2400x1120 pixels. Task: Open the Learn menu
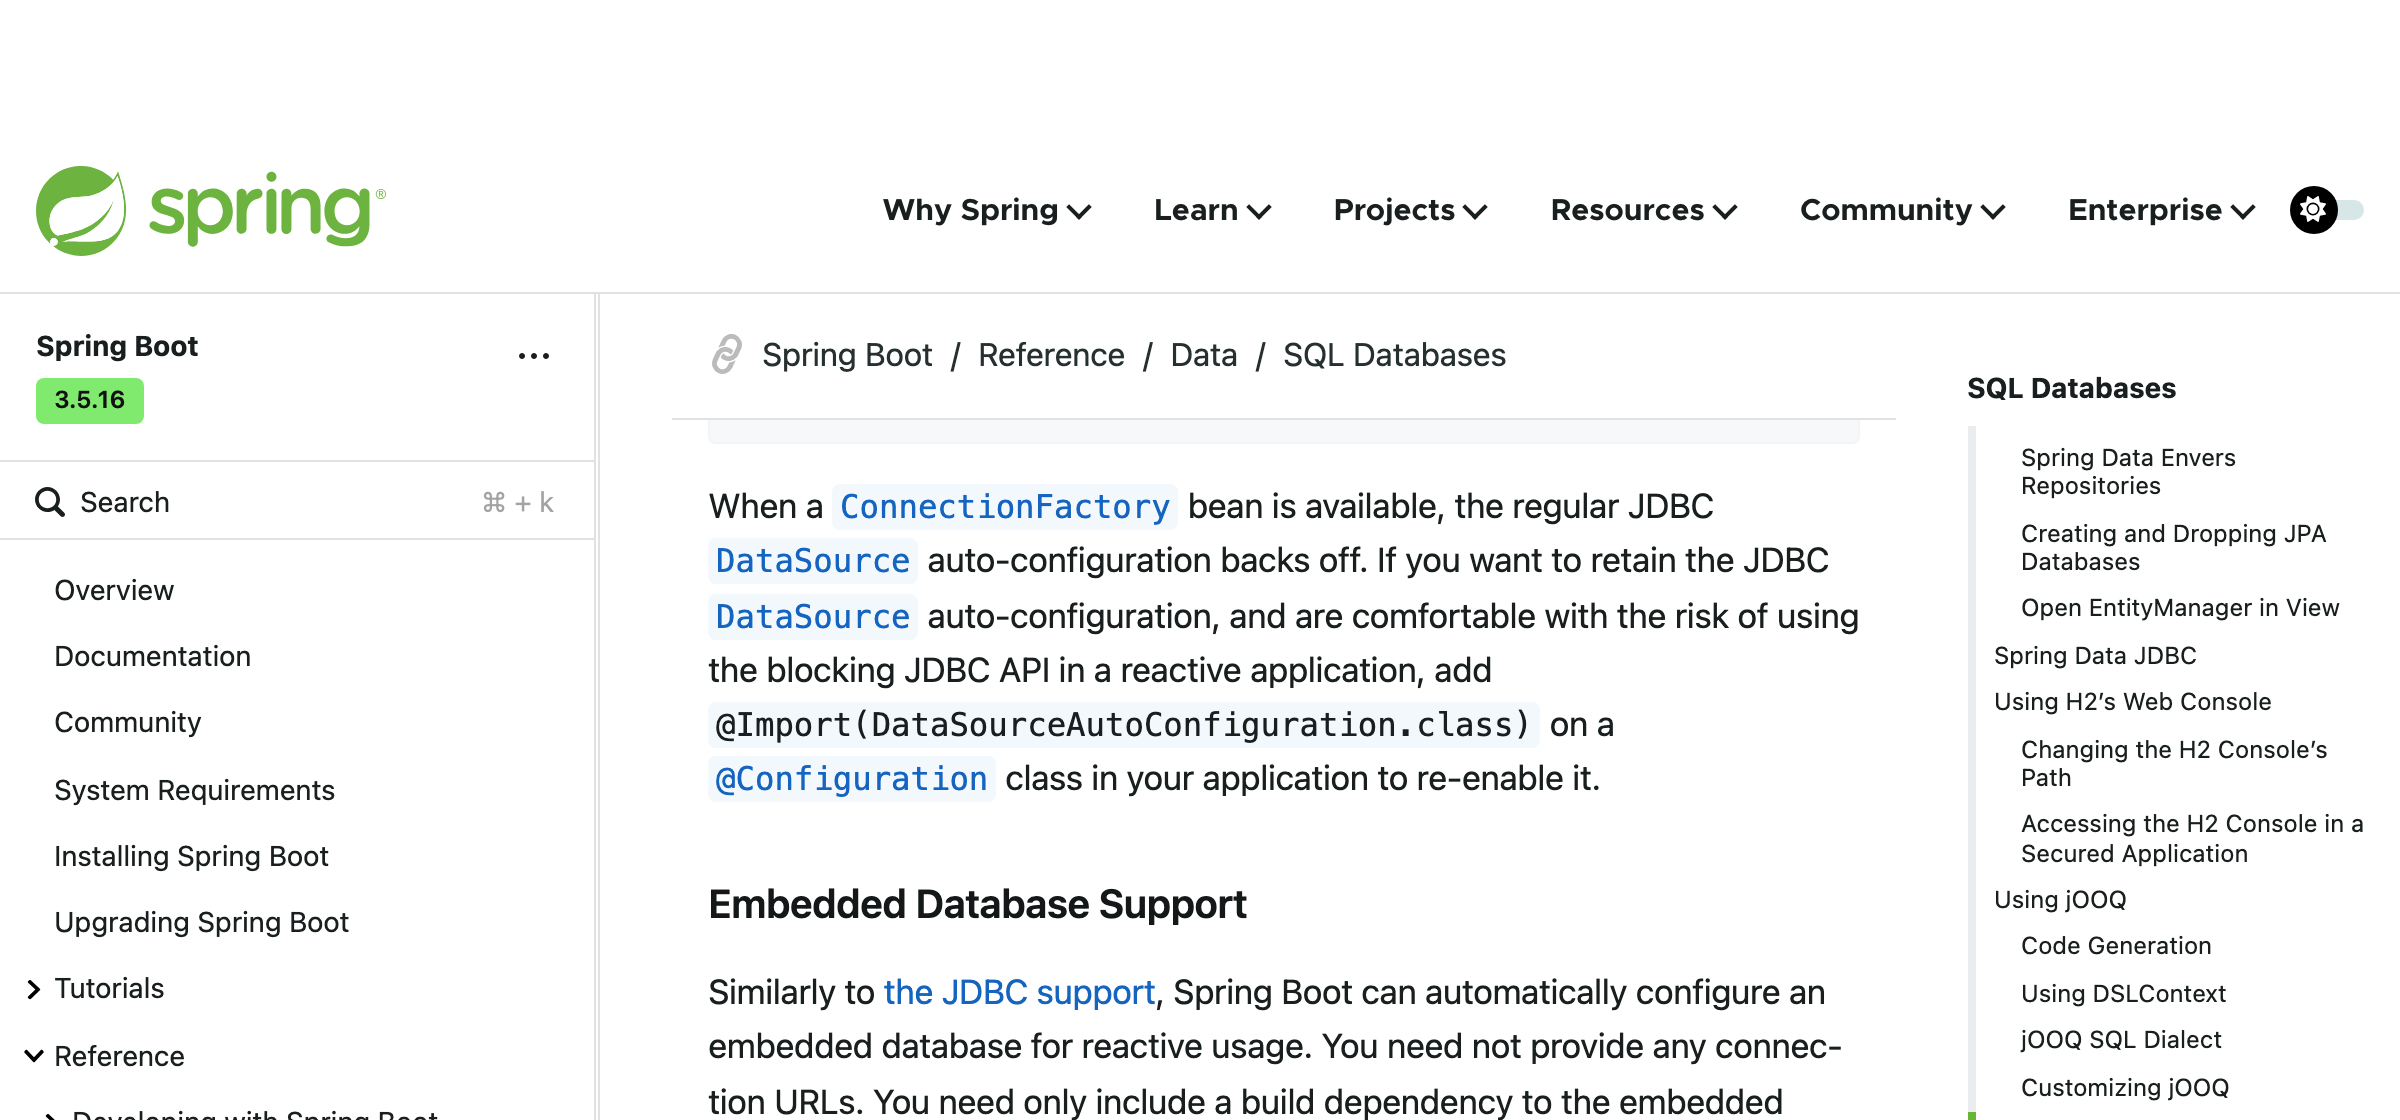tap(1212, 210)
